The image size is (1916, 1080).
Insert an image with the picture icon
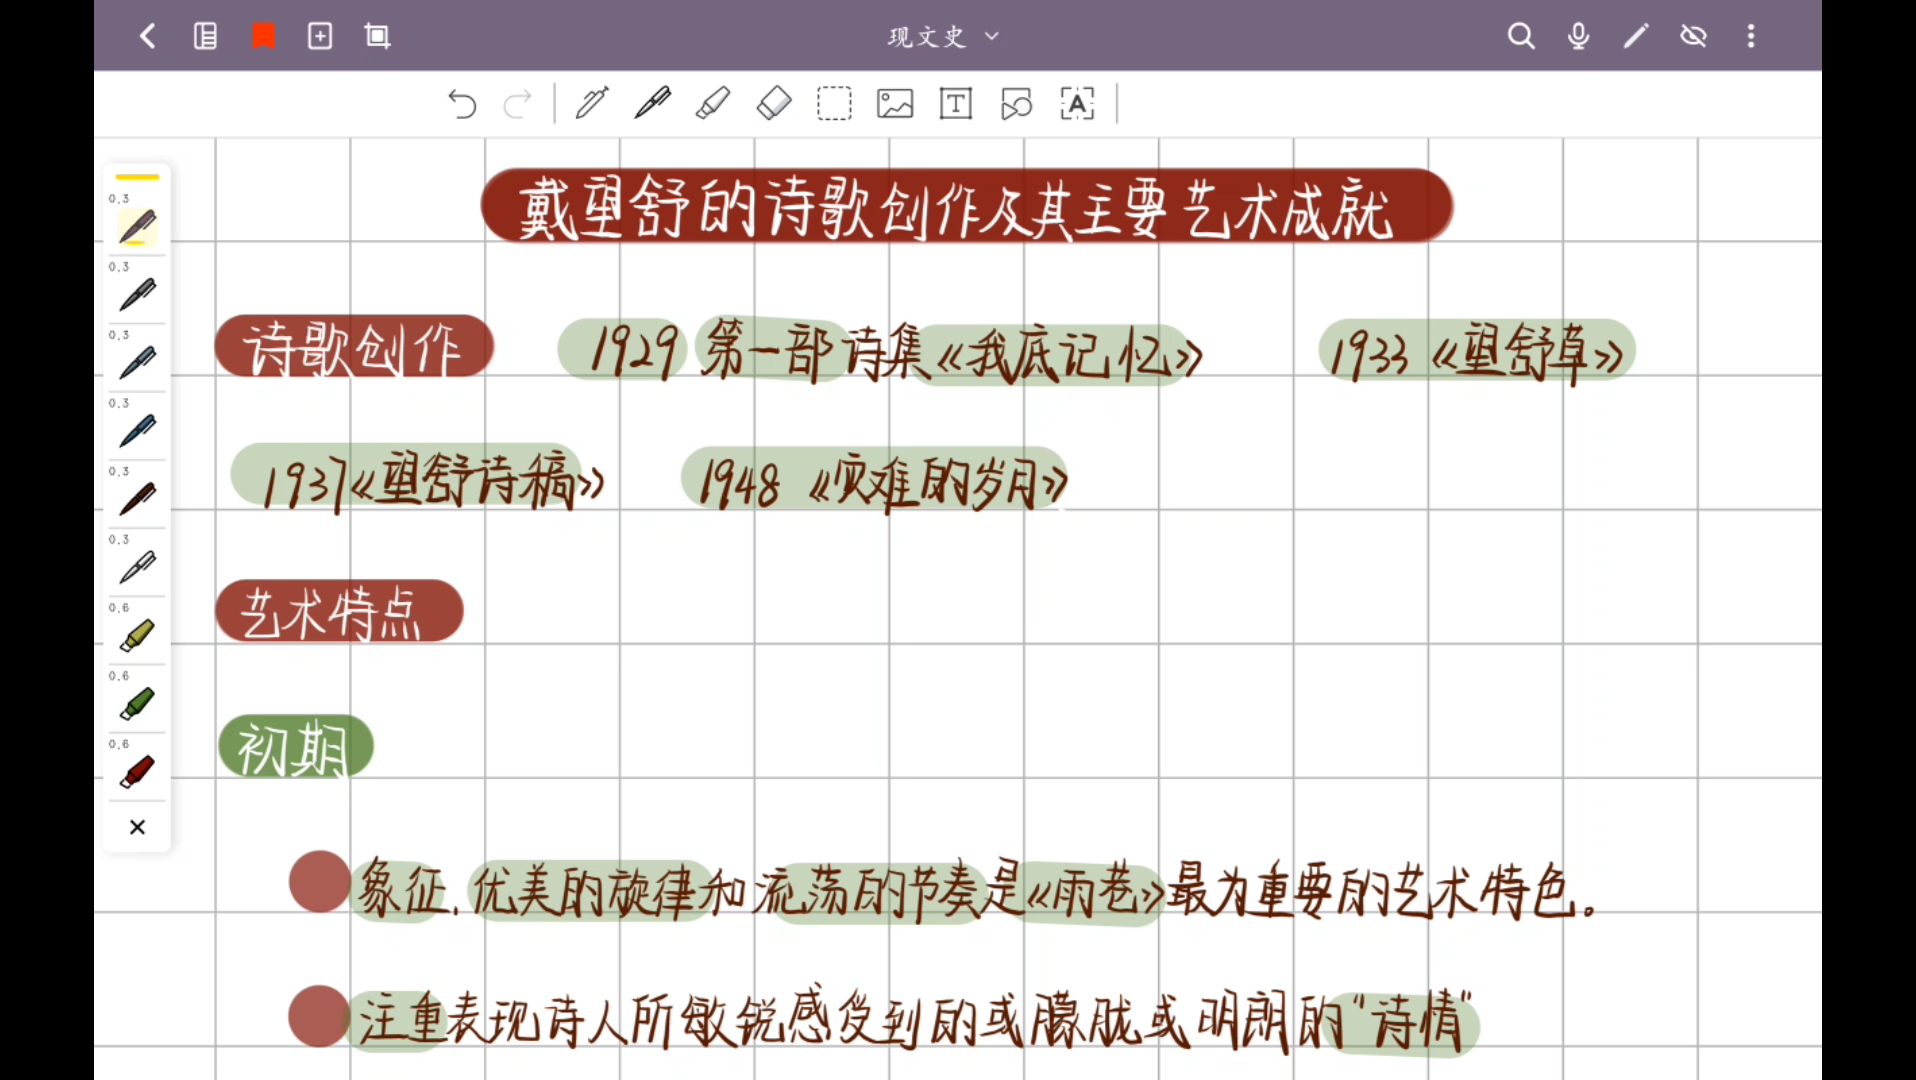coord(895,104)
